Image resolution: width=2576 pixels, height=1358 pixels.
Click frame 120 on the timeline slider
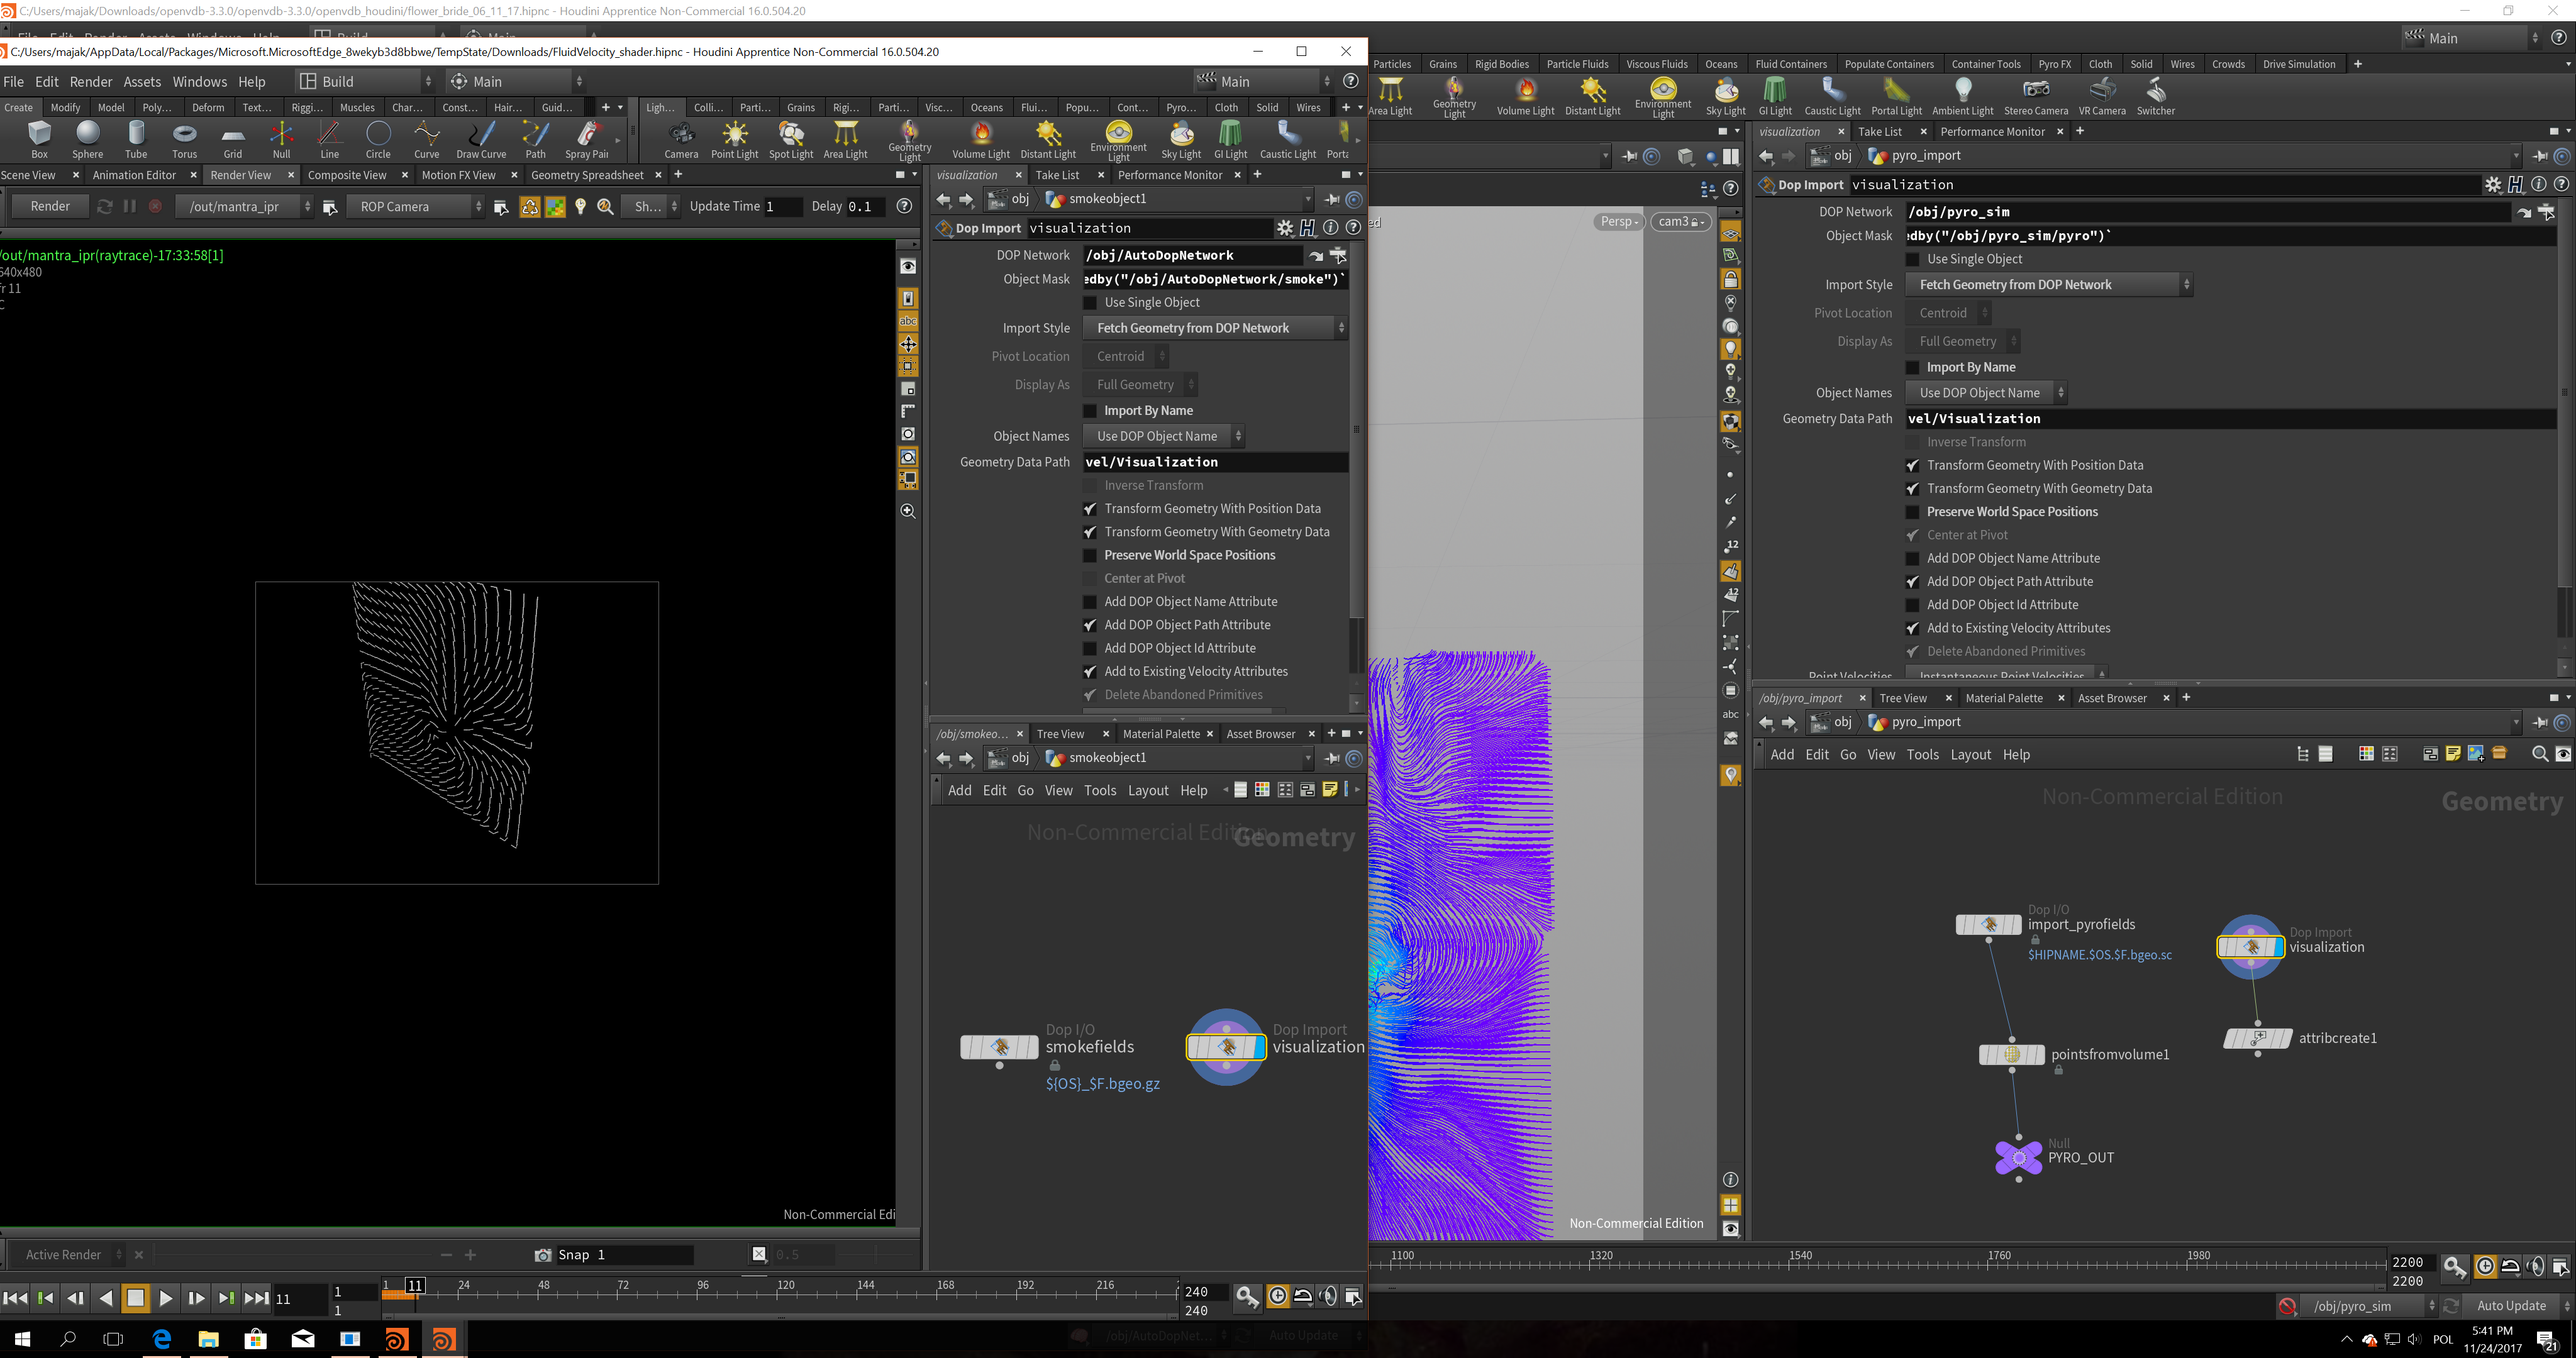tap(787, 1294)
